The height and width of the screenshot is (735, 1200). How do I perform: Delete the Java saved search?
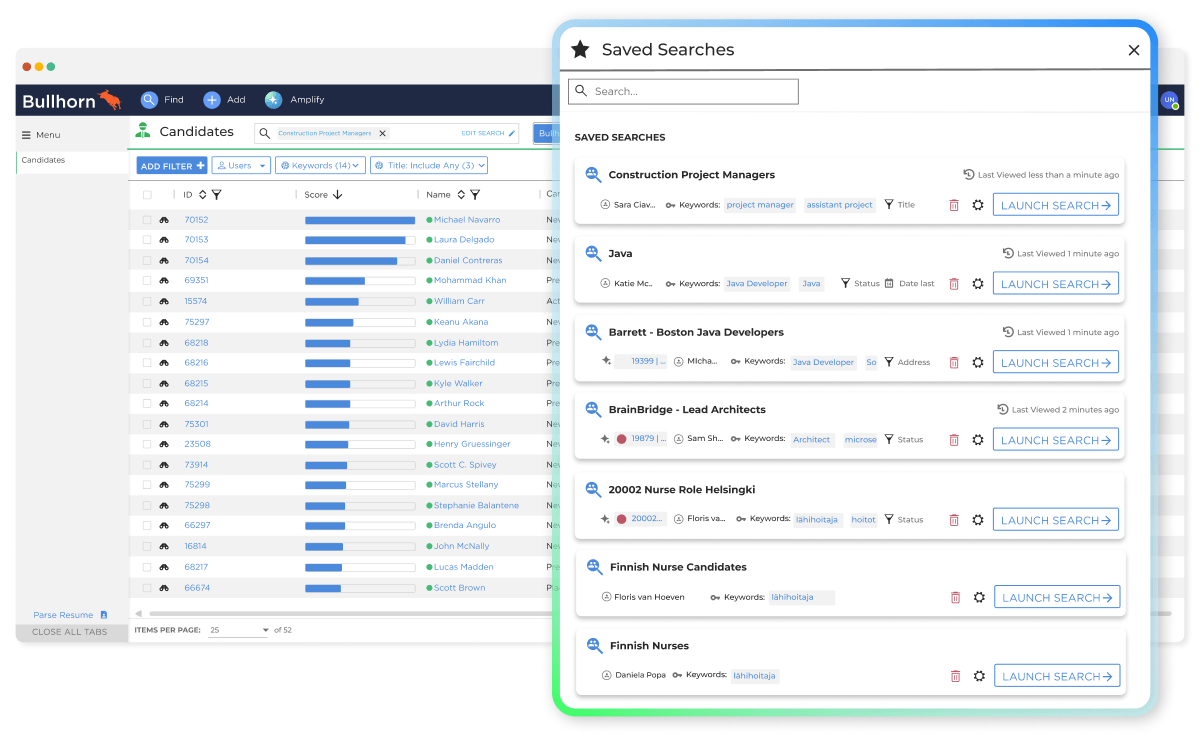954,284
